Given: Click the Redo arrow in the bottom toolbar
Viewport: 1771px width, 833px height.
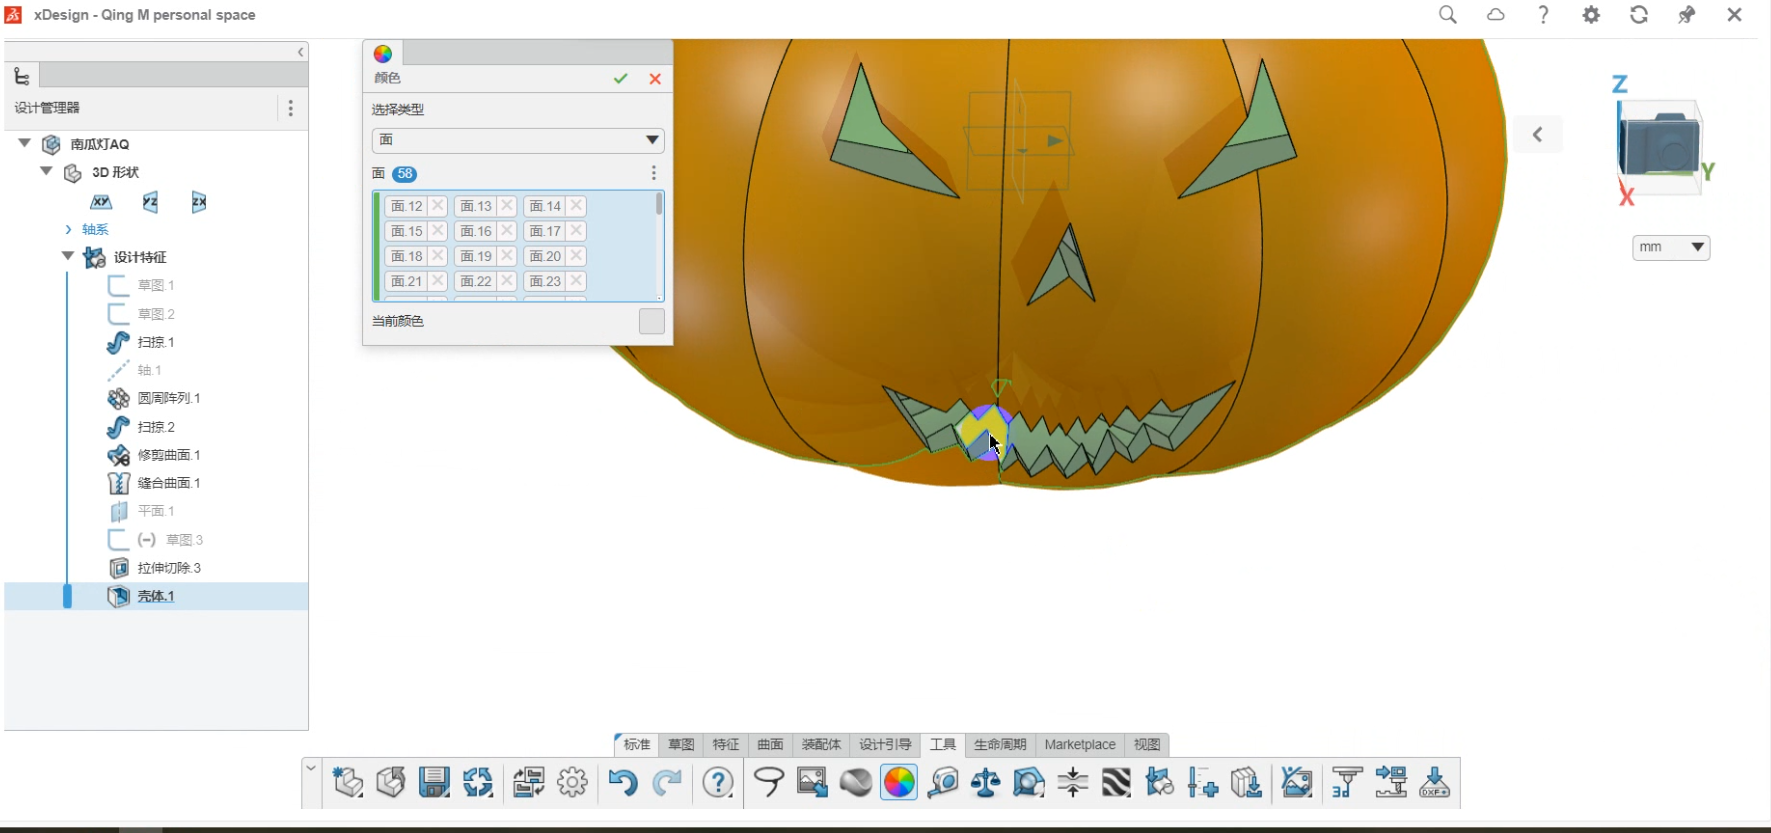Looking at the screenshot, I should pyautogui.click(x=667, y=782).
